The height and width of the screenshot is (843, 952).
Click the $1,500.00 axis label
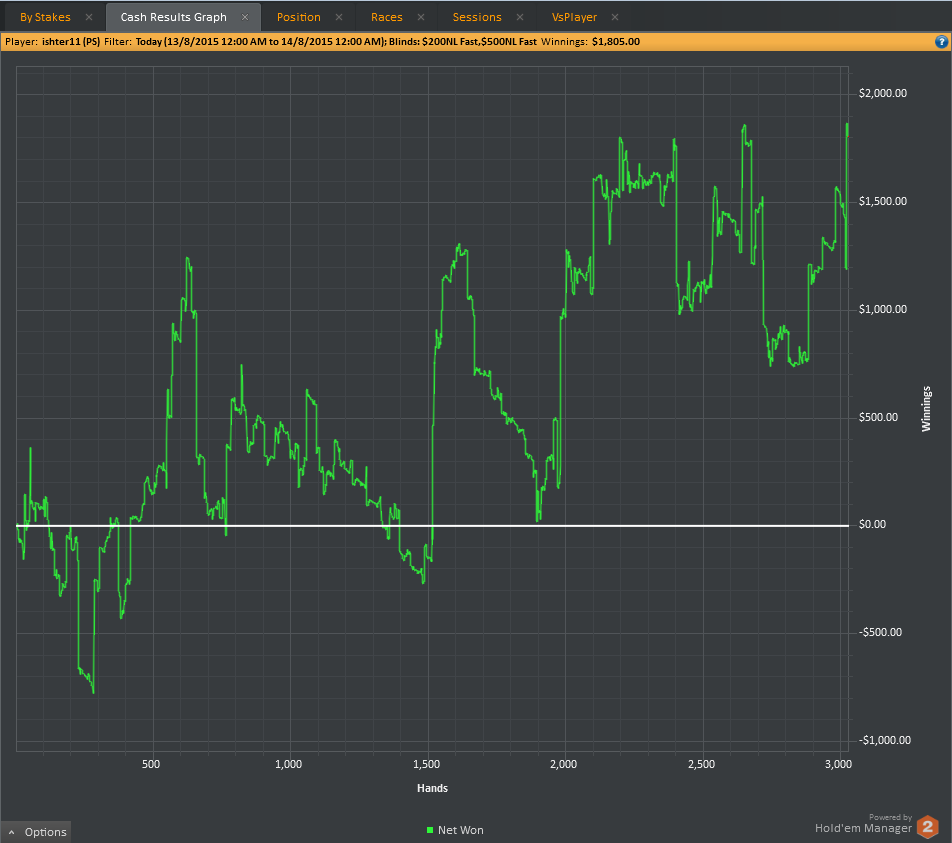pyautogui.click(x=883, y=202)
